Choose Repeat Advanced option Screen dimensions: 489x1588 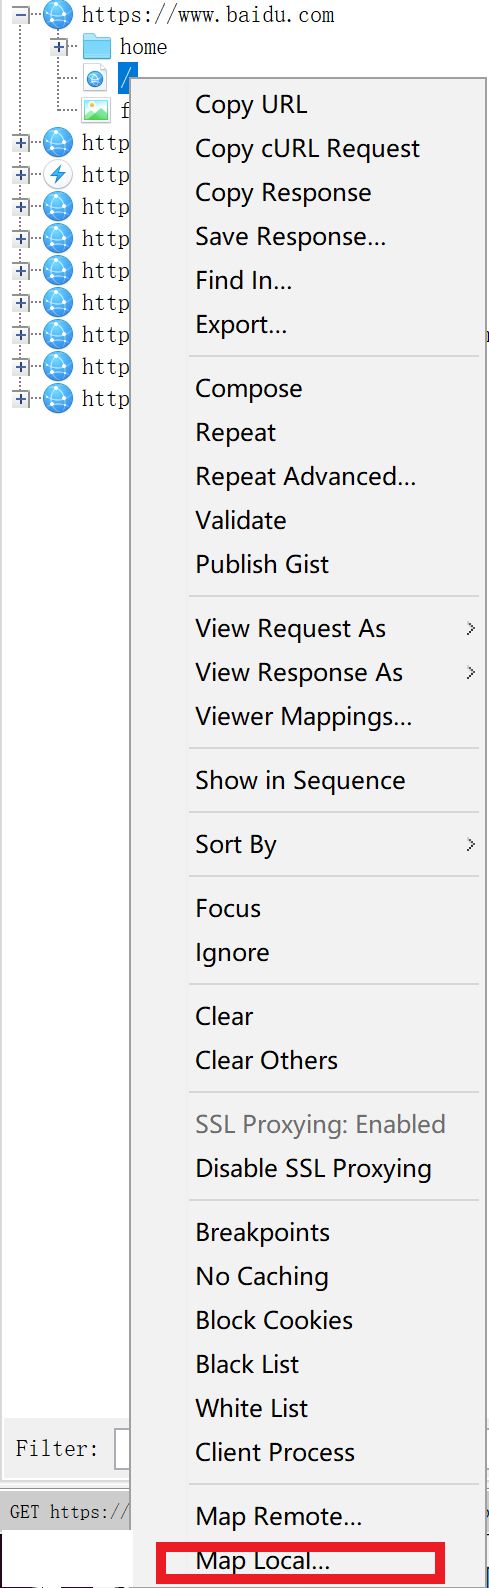[306, 476]
